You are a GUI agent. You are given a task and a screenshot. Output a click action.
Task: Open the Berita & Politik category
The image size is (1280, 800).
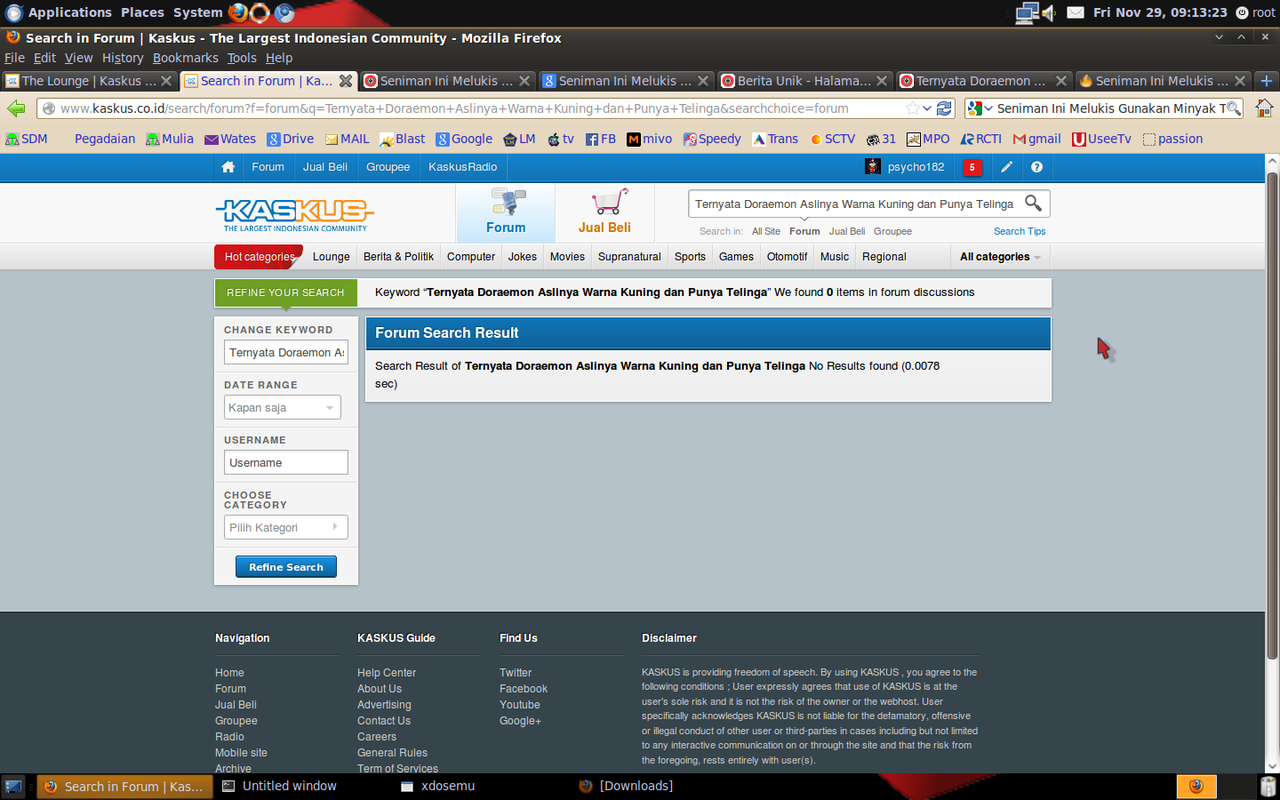399,257
